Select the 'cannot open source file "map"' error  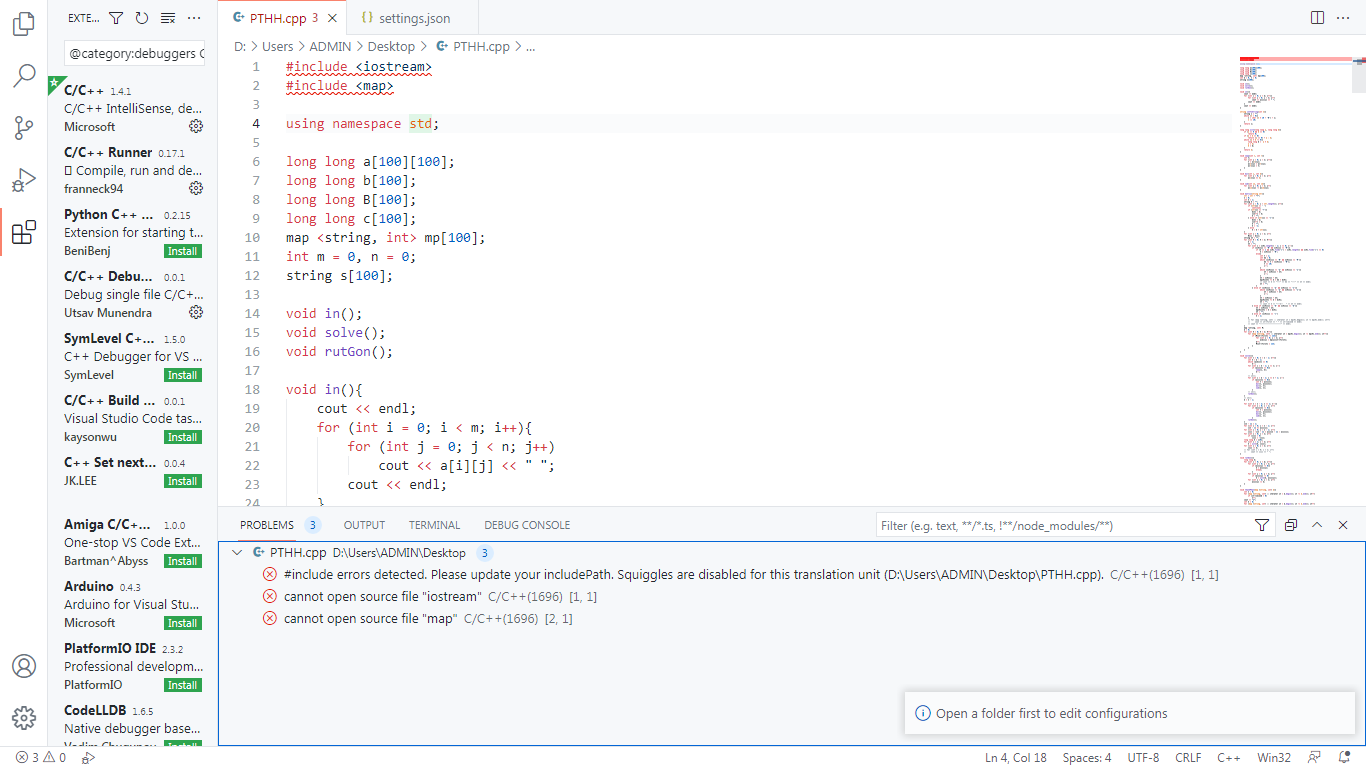pos(791,618)
